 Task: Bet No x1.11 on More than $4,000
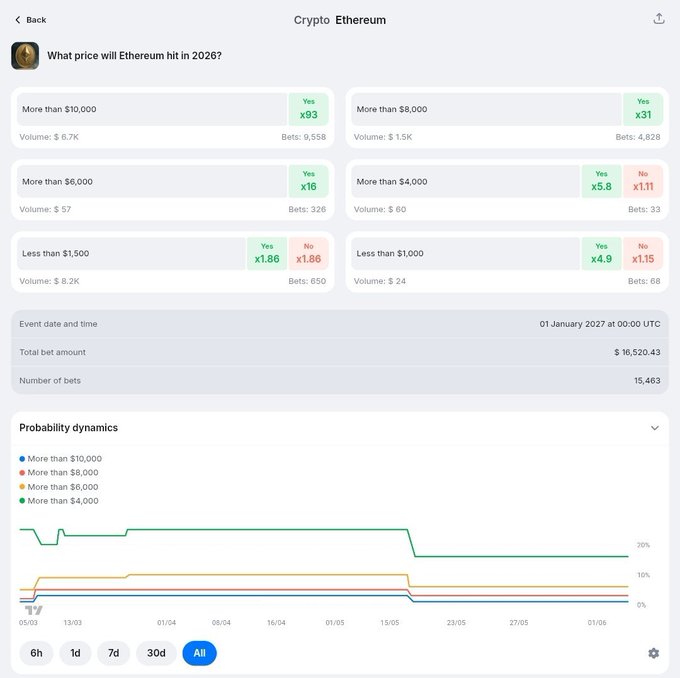pyautogui.click(x=643, y=181)
